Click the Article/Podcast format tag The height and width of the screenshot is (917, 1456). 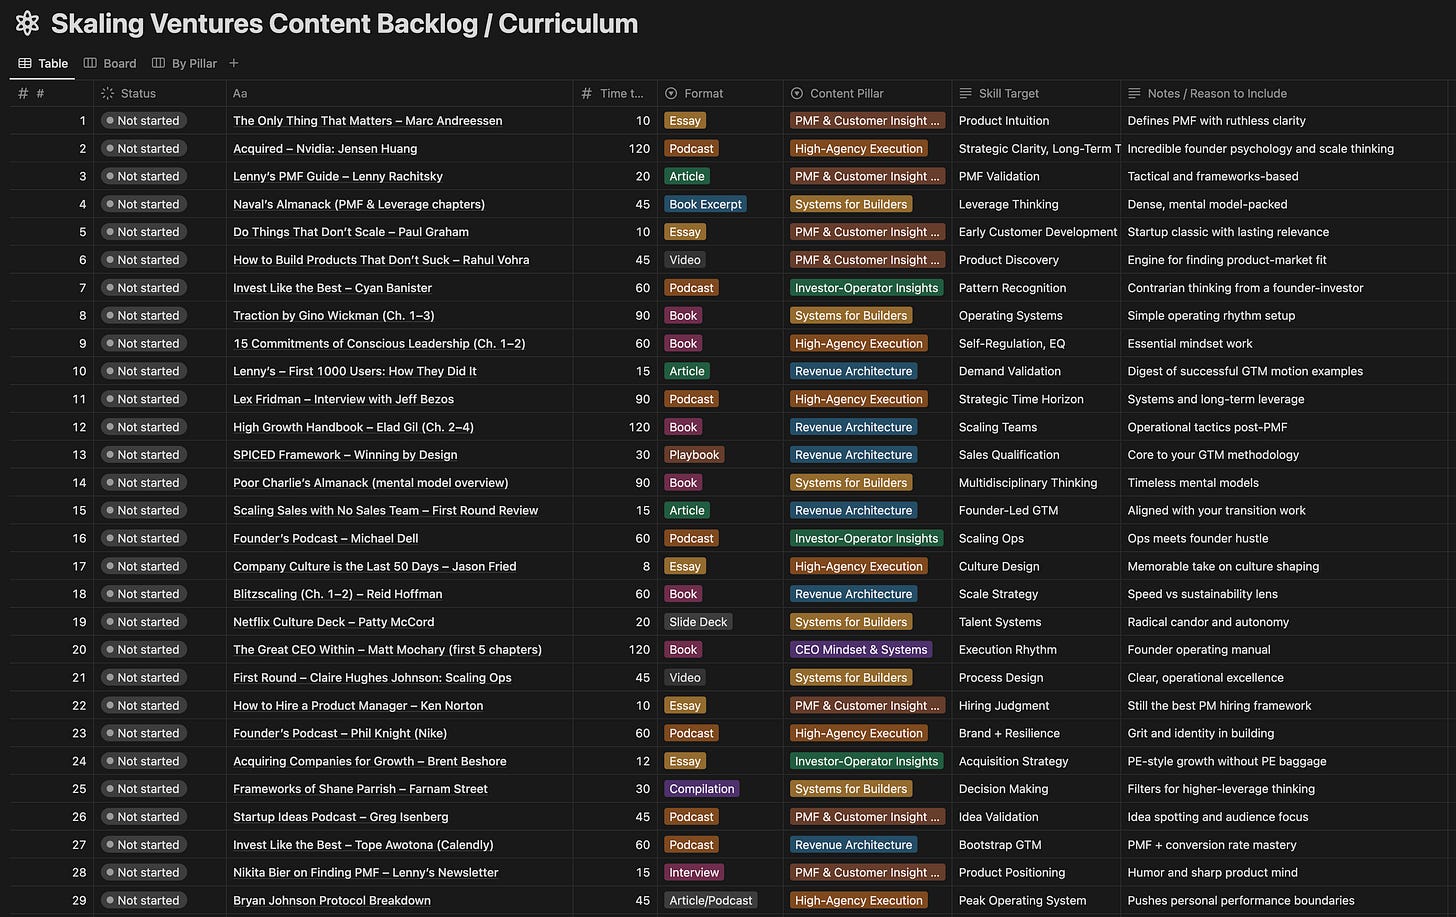[x=711, y=901]
